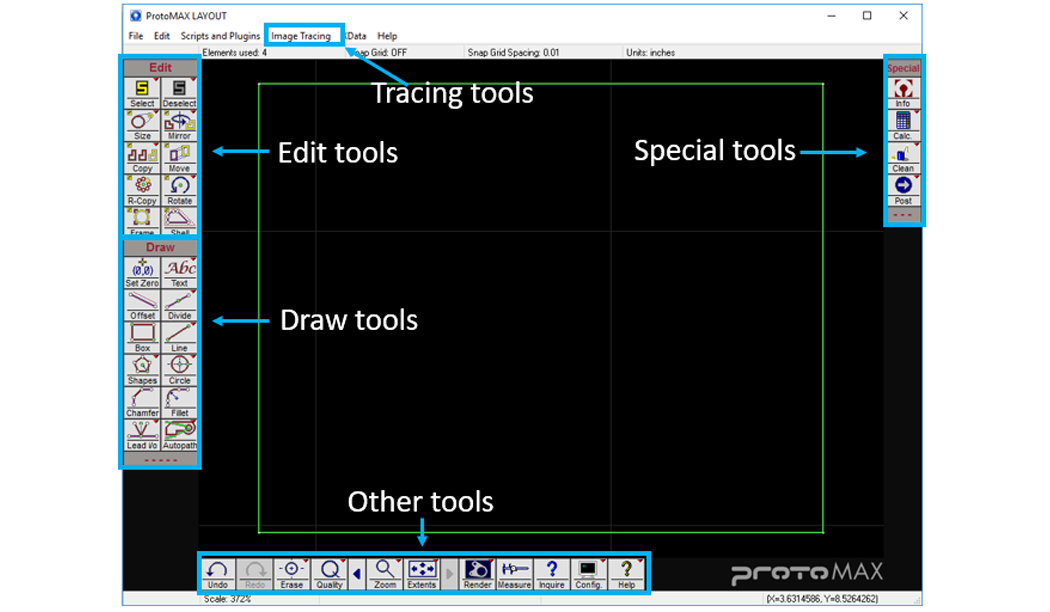The height and width of the screenshot is (612, 1050).
Task: Click the Extents view button
Action: (422, 573)
